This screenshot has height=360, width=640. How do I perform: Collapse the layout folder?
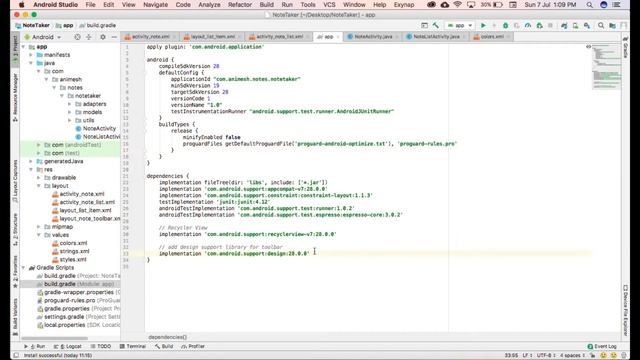(x=39, y=186)
